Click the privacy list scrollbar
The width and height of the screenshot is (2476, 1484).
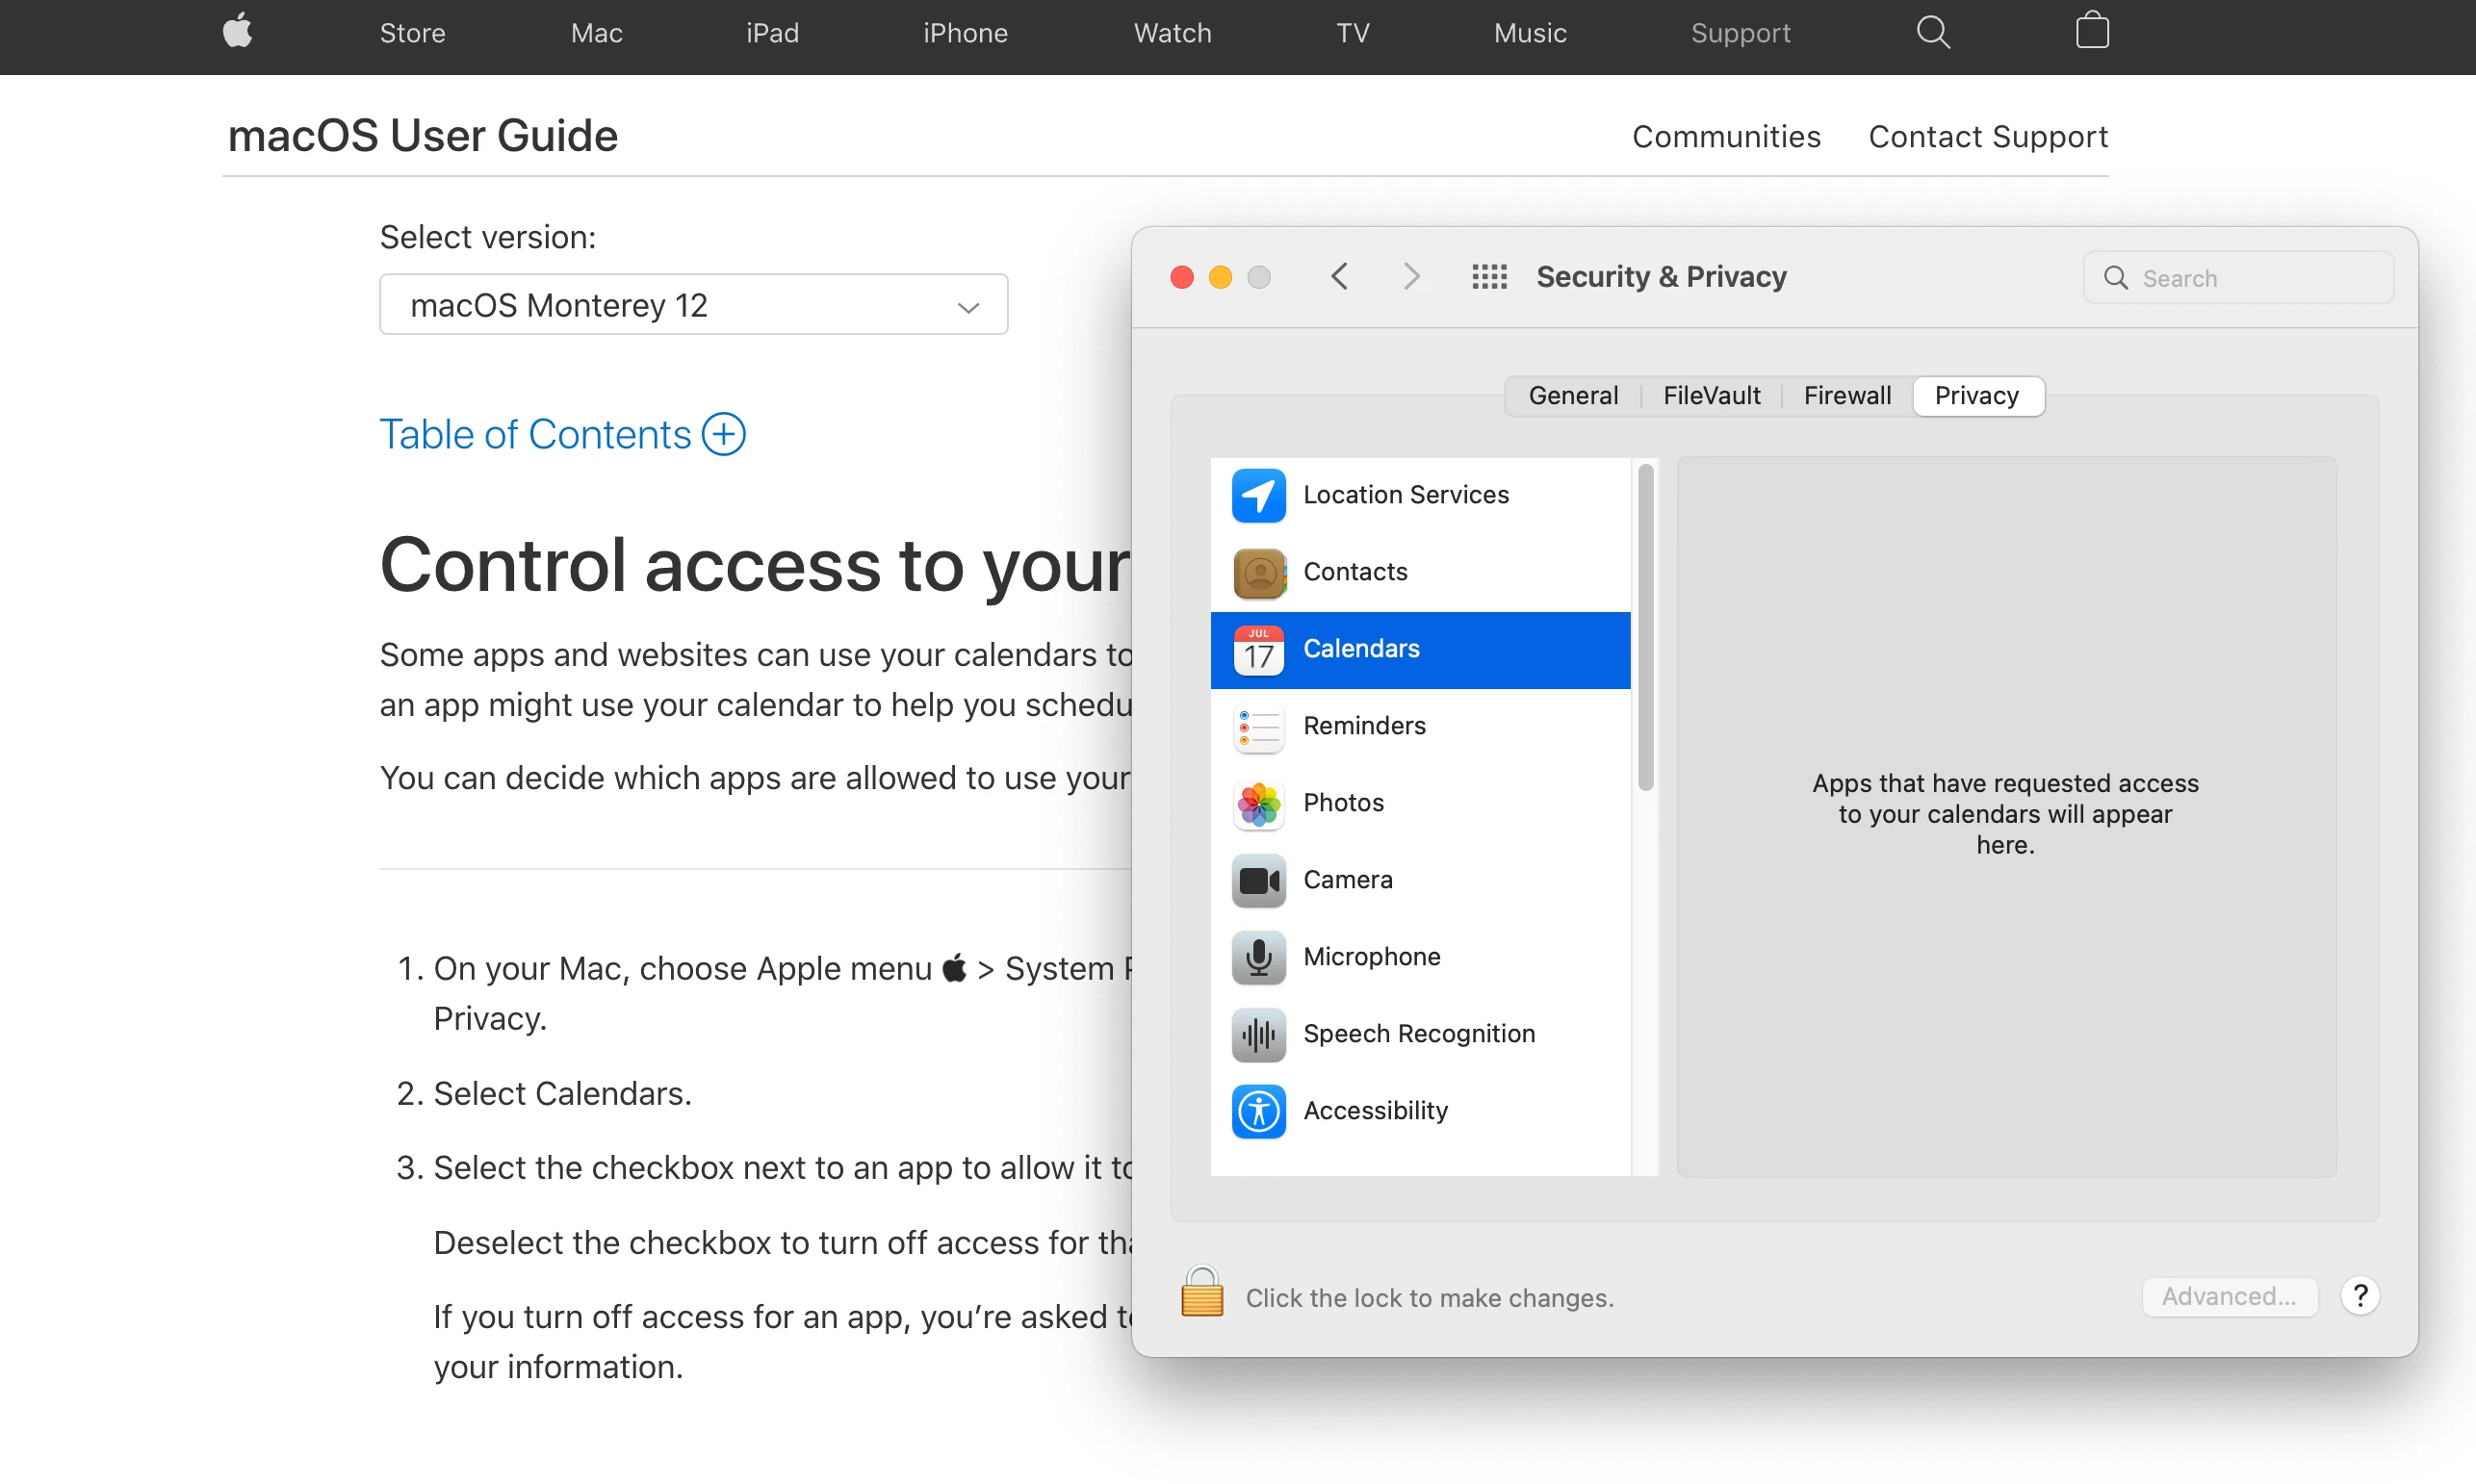click(x=1645, y=629)
